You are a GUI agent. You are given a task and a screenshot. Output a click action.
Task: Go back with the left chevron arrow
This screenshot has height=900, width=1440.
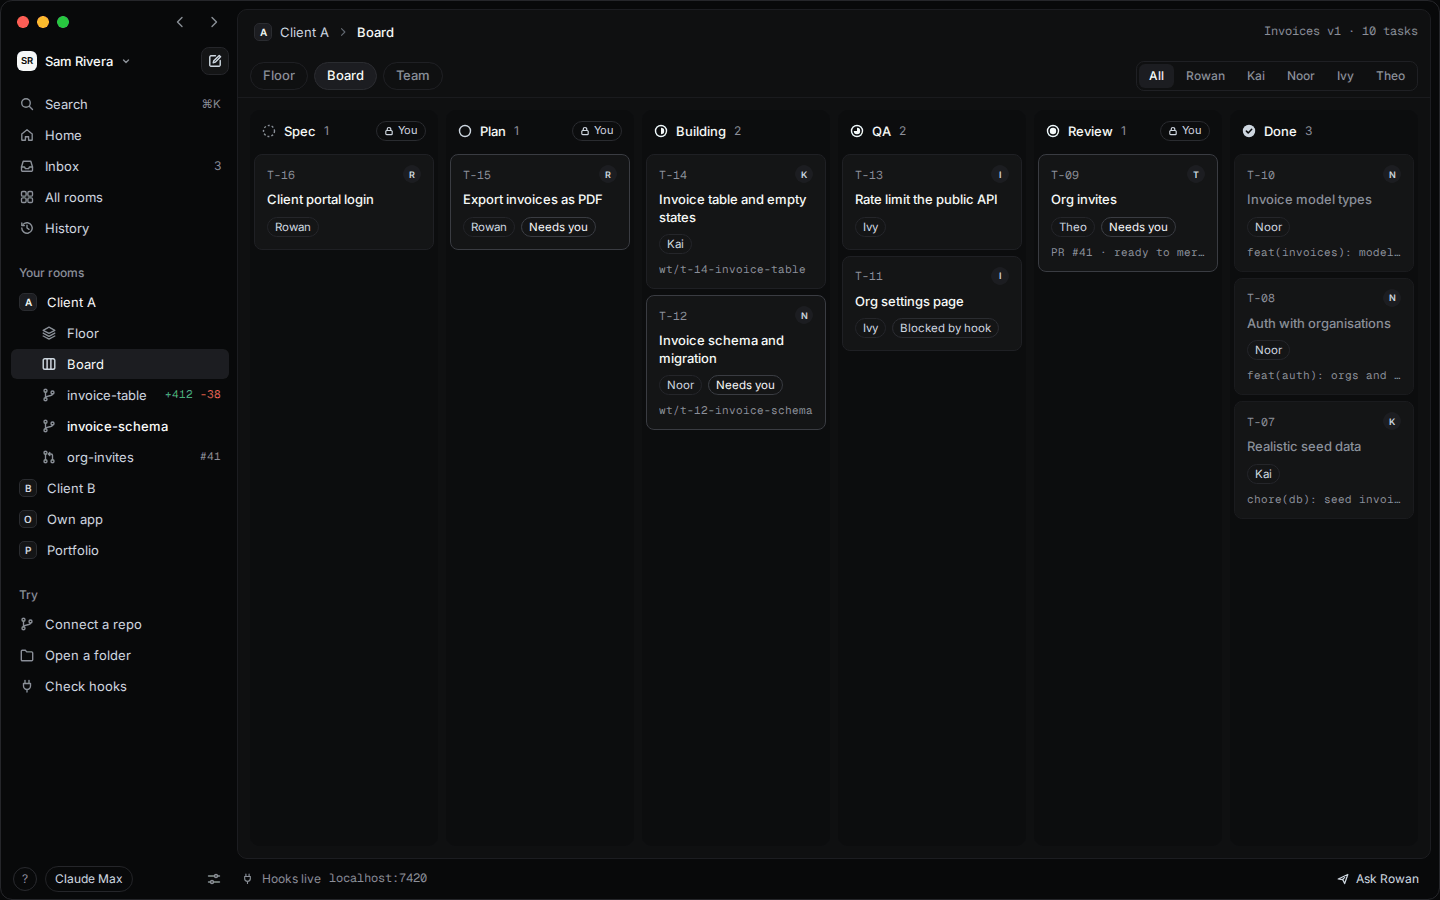(x=180, y=22)
